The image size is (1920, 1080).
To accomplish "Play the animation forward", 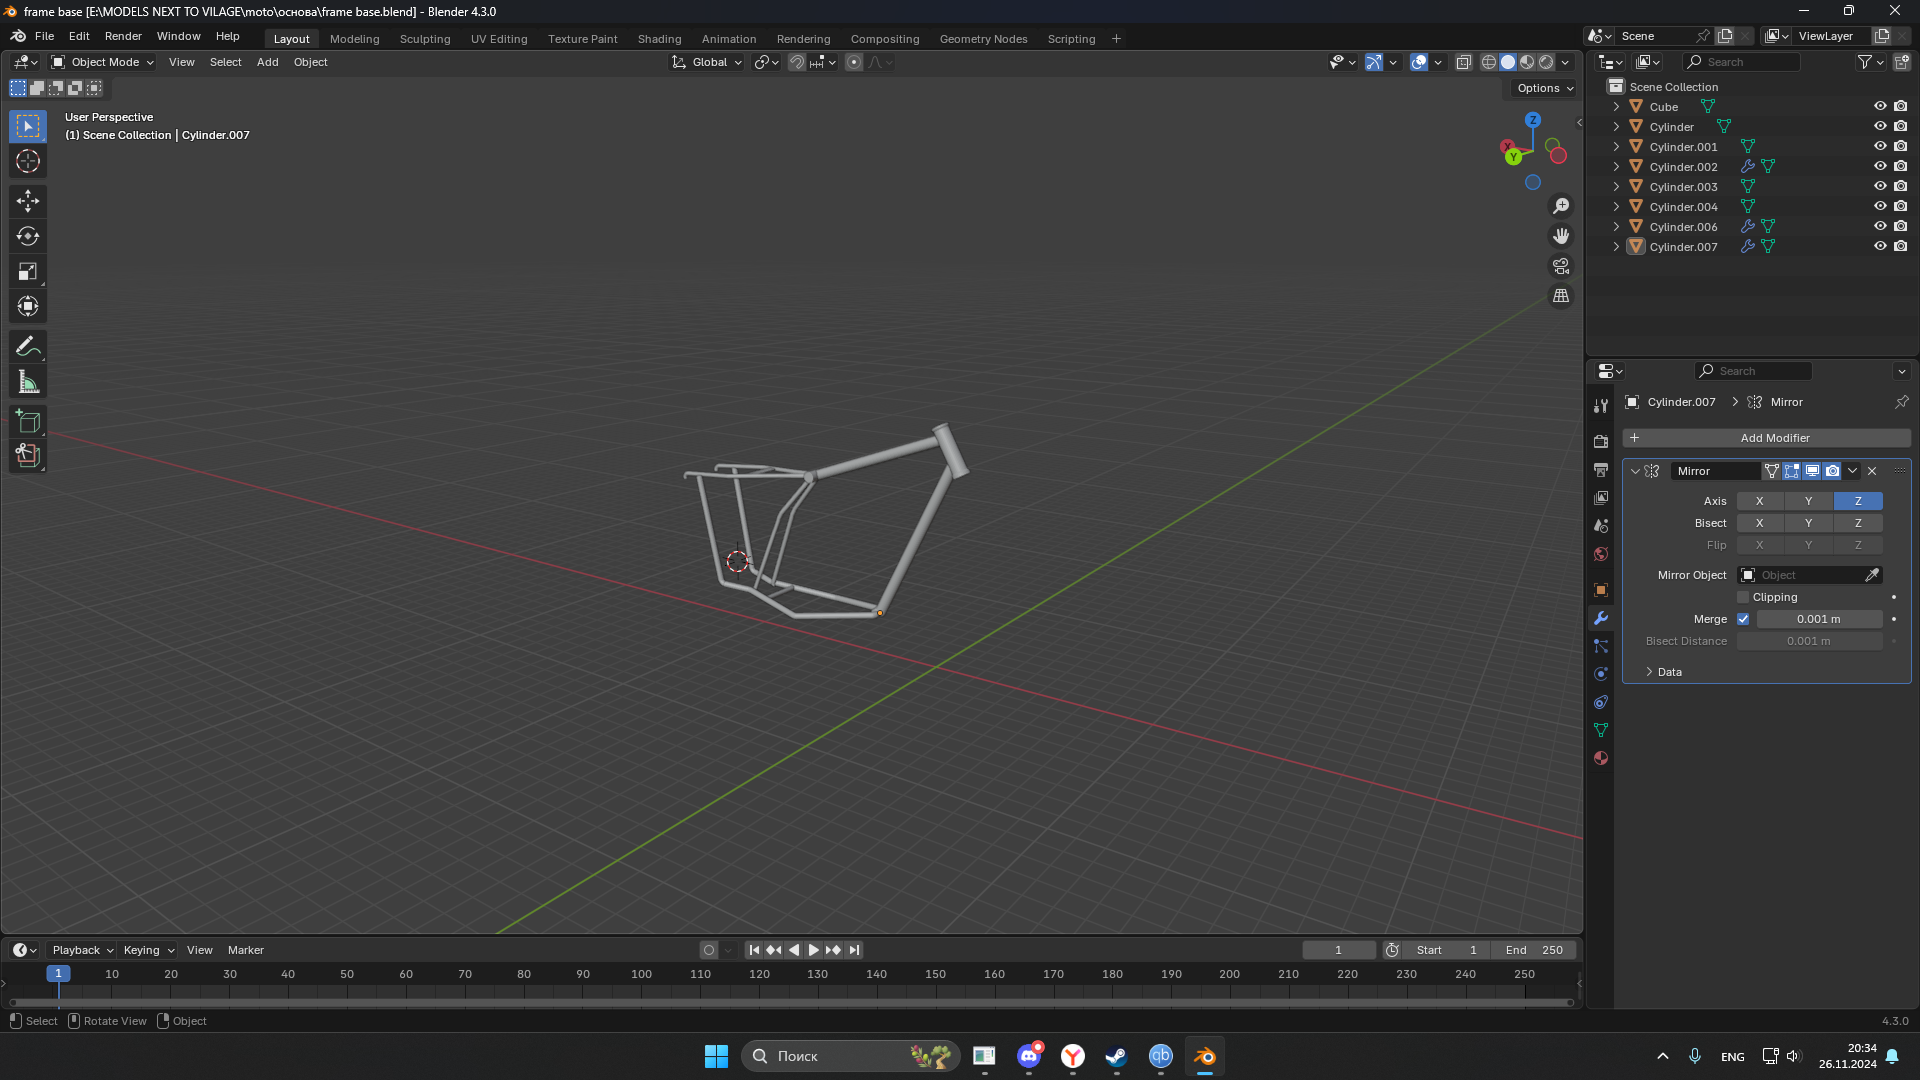I will (x=813, y=950).
